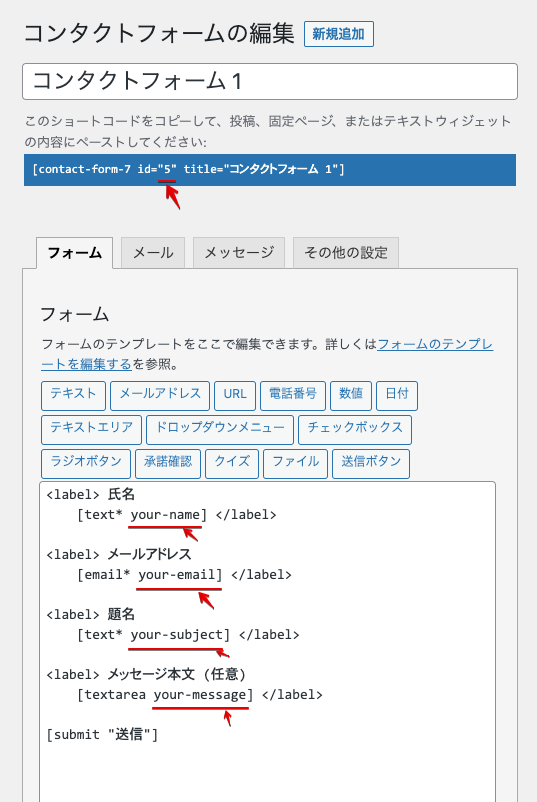Add a 承諾確認 tag
537x802 pixels.
click(x=168, y=463)
